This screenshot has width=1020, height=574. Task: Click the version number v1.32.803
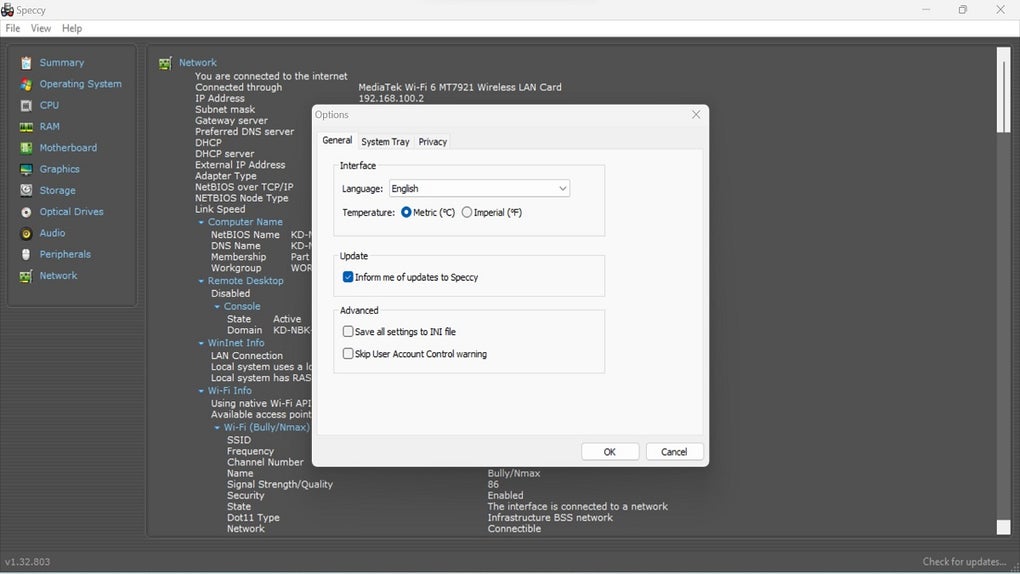coord(27,562)
